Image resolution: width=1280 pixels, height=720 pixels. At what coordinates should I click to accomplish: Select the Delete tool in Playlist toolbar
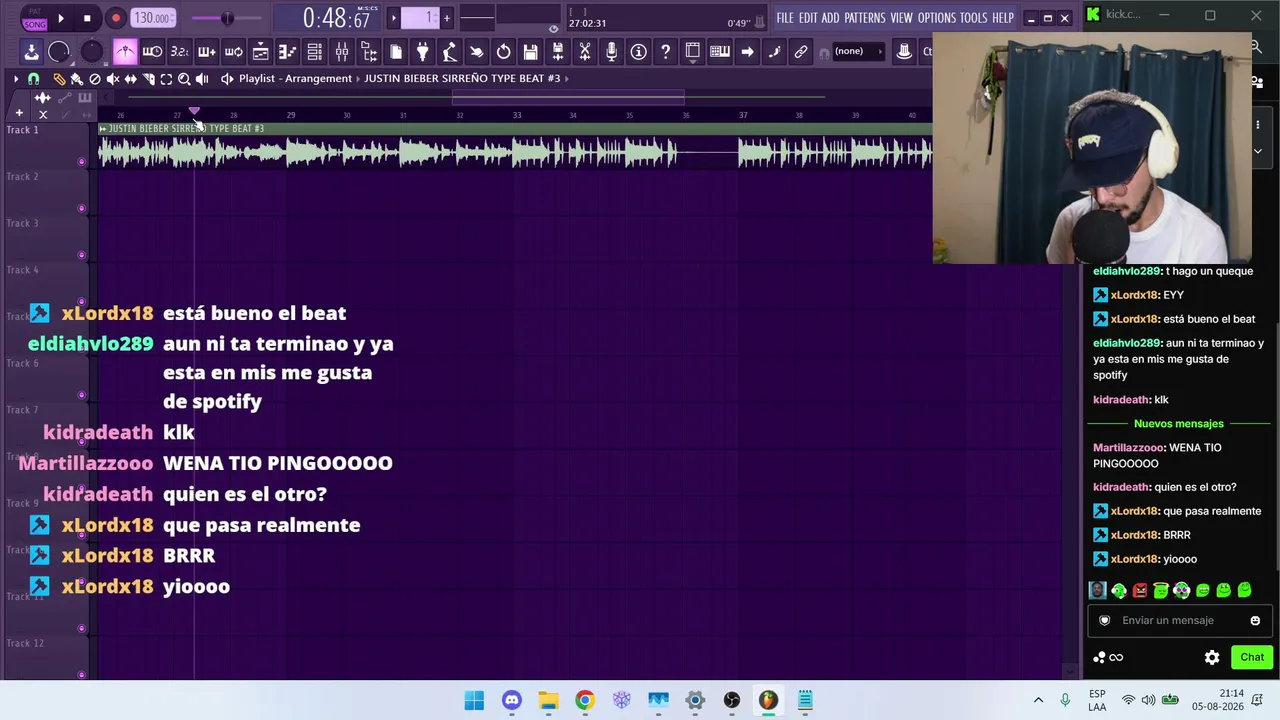click(x=95, y=79)
